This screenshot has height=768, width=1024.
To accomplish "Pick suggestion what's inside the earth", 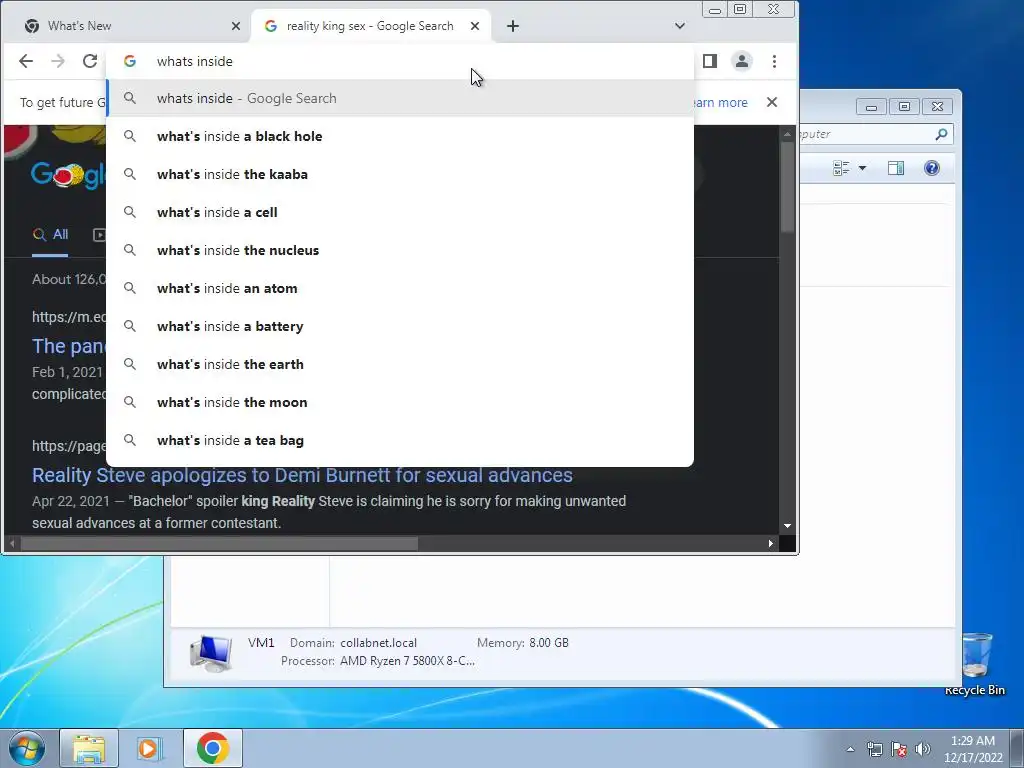I will point(400,364).
